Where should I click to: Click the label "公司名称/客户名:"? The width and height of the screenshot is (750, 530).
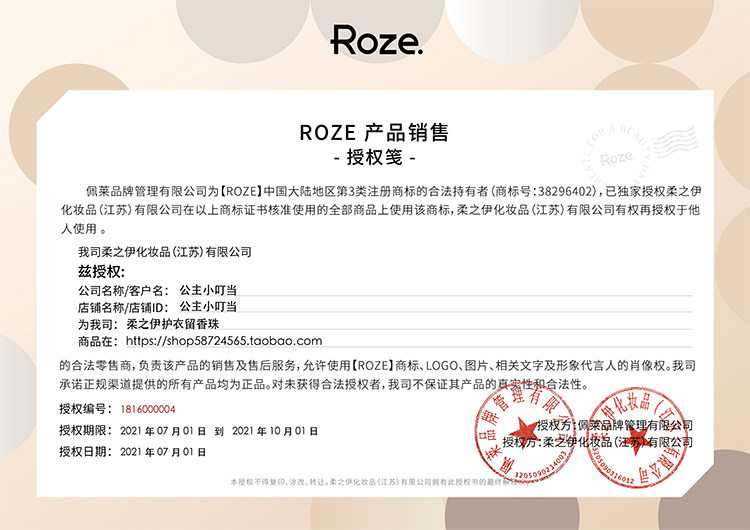click(123, 290)
